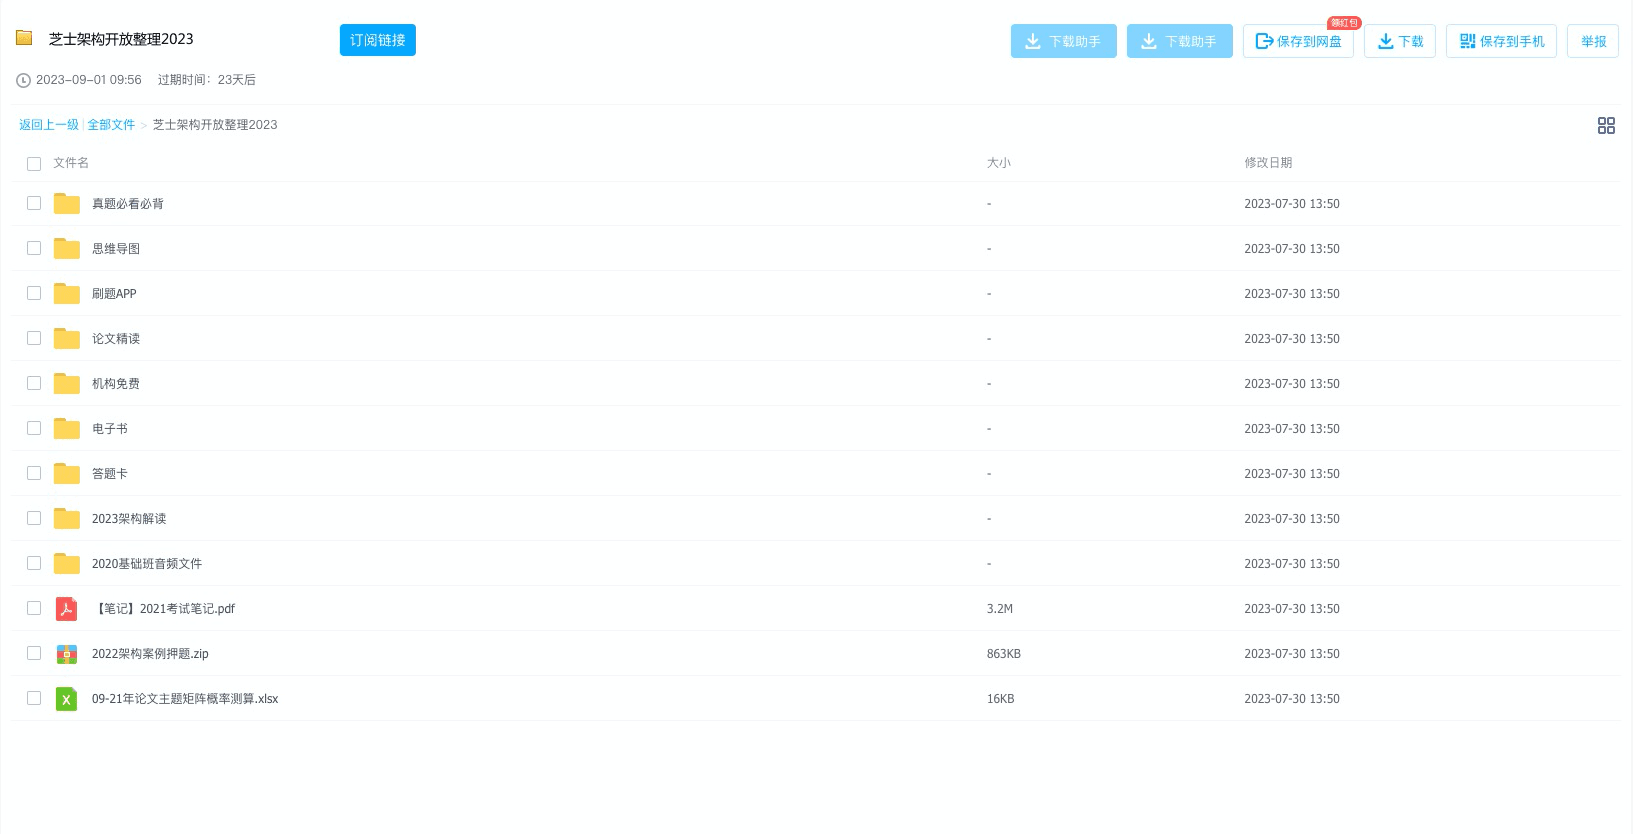
Task: Click the folder icon of 思维导图
Action: point(67,249)
